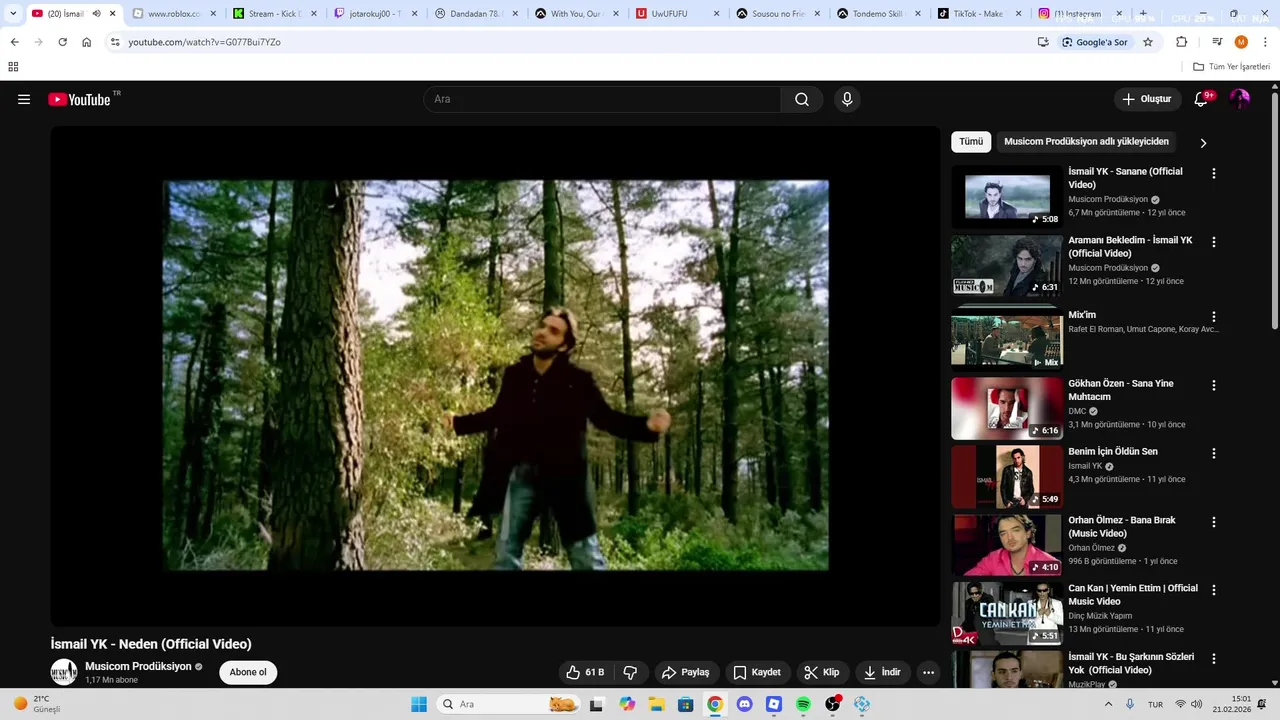Screen dimensions: 1280x720
Task: Like the video with thumbs up
Action: (x=586, y=672)
